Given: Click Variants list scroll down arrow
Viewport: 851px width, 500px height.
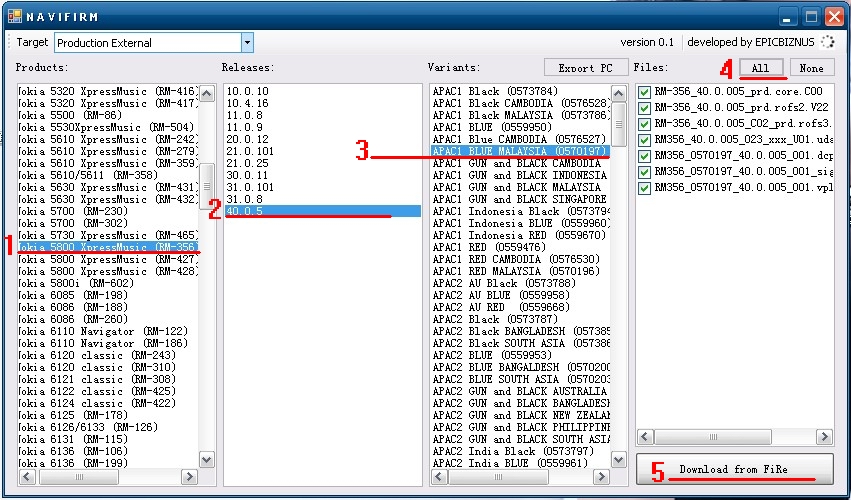Looking at the screenshot, I should tap(618, 460).
